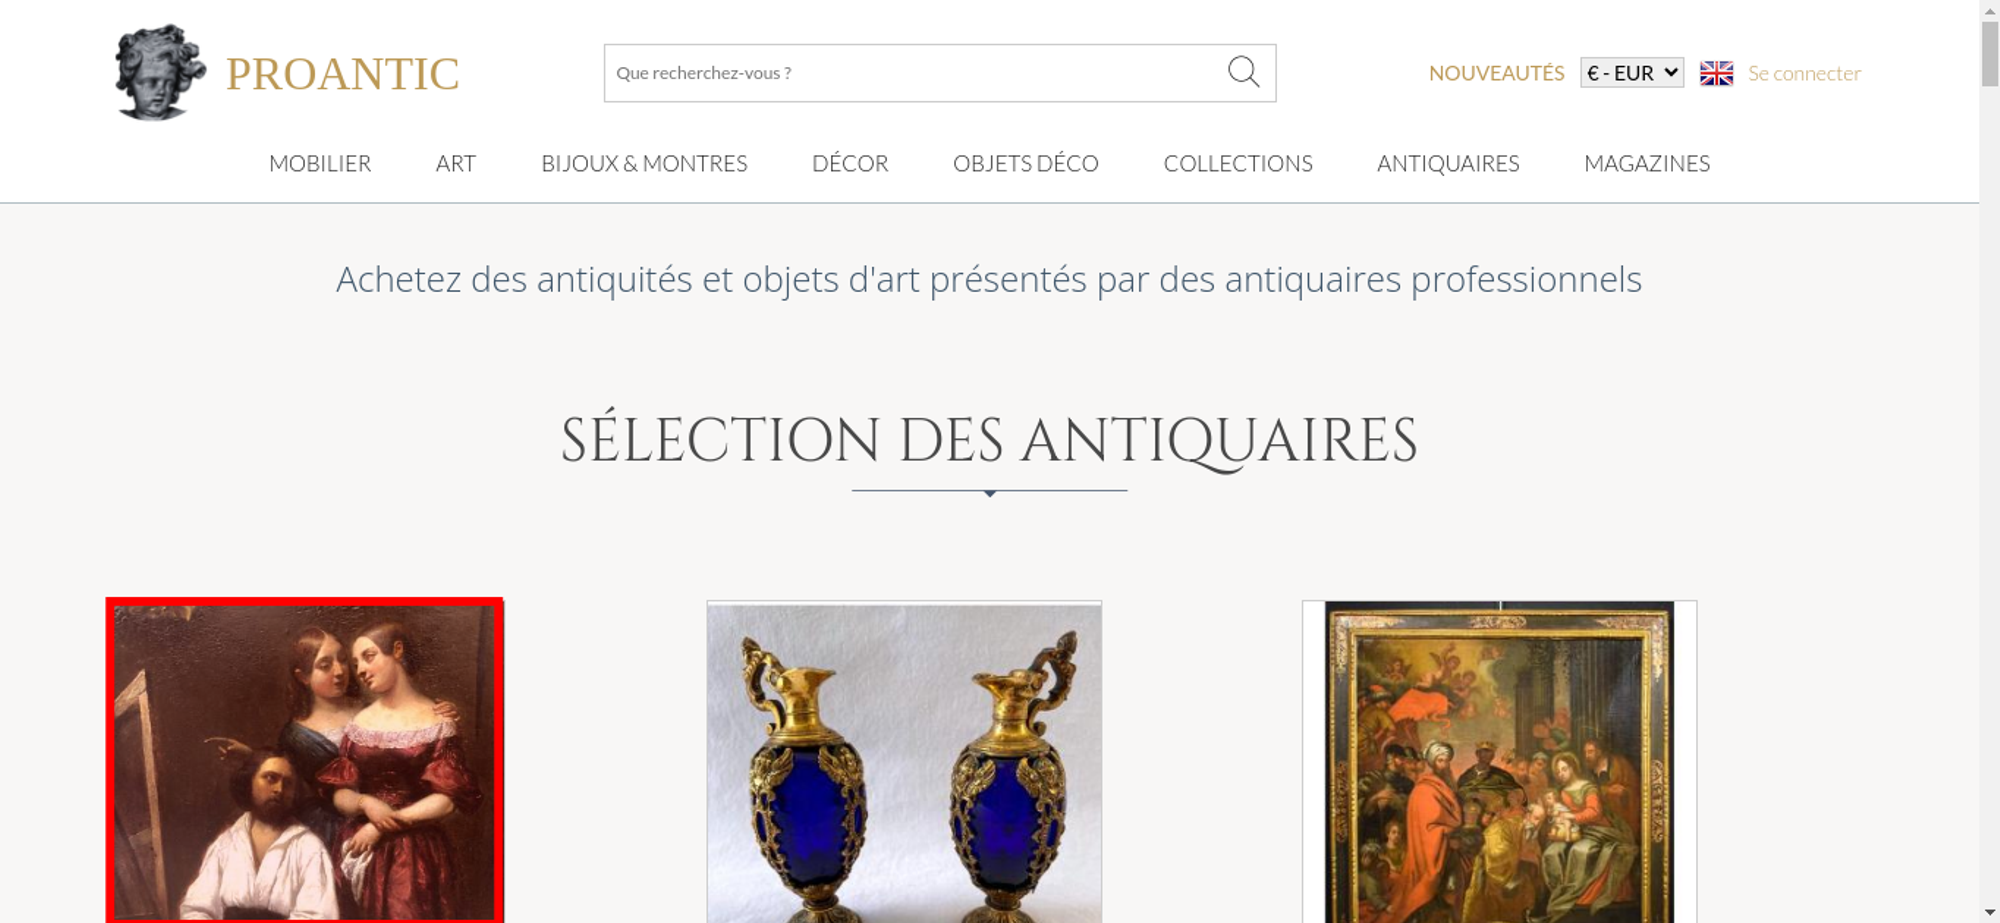Click the page vertical scrollbar thumb
Image resolution: width=2000 pixels, height=923 pixels.
point(1990,53)
